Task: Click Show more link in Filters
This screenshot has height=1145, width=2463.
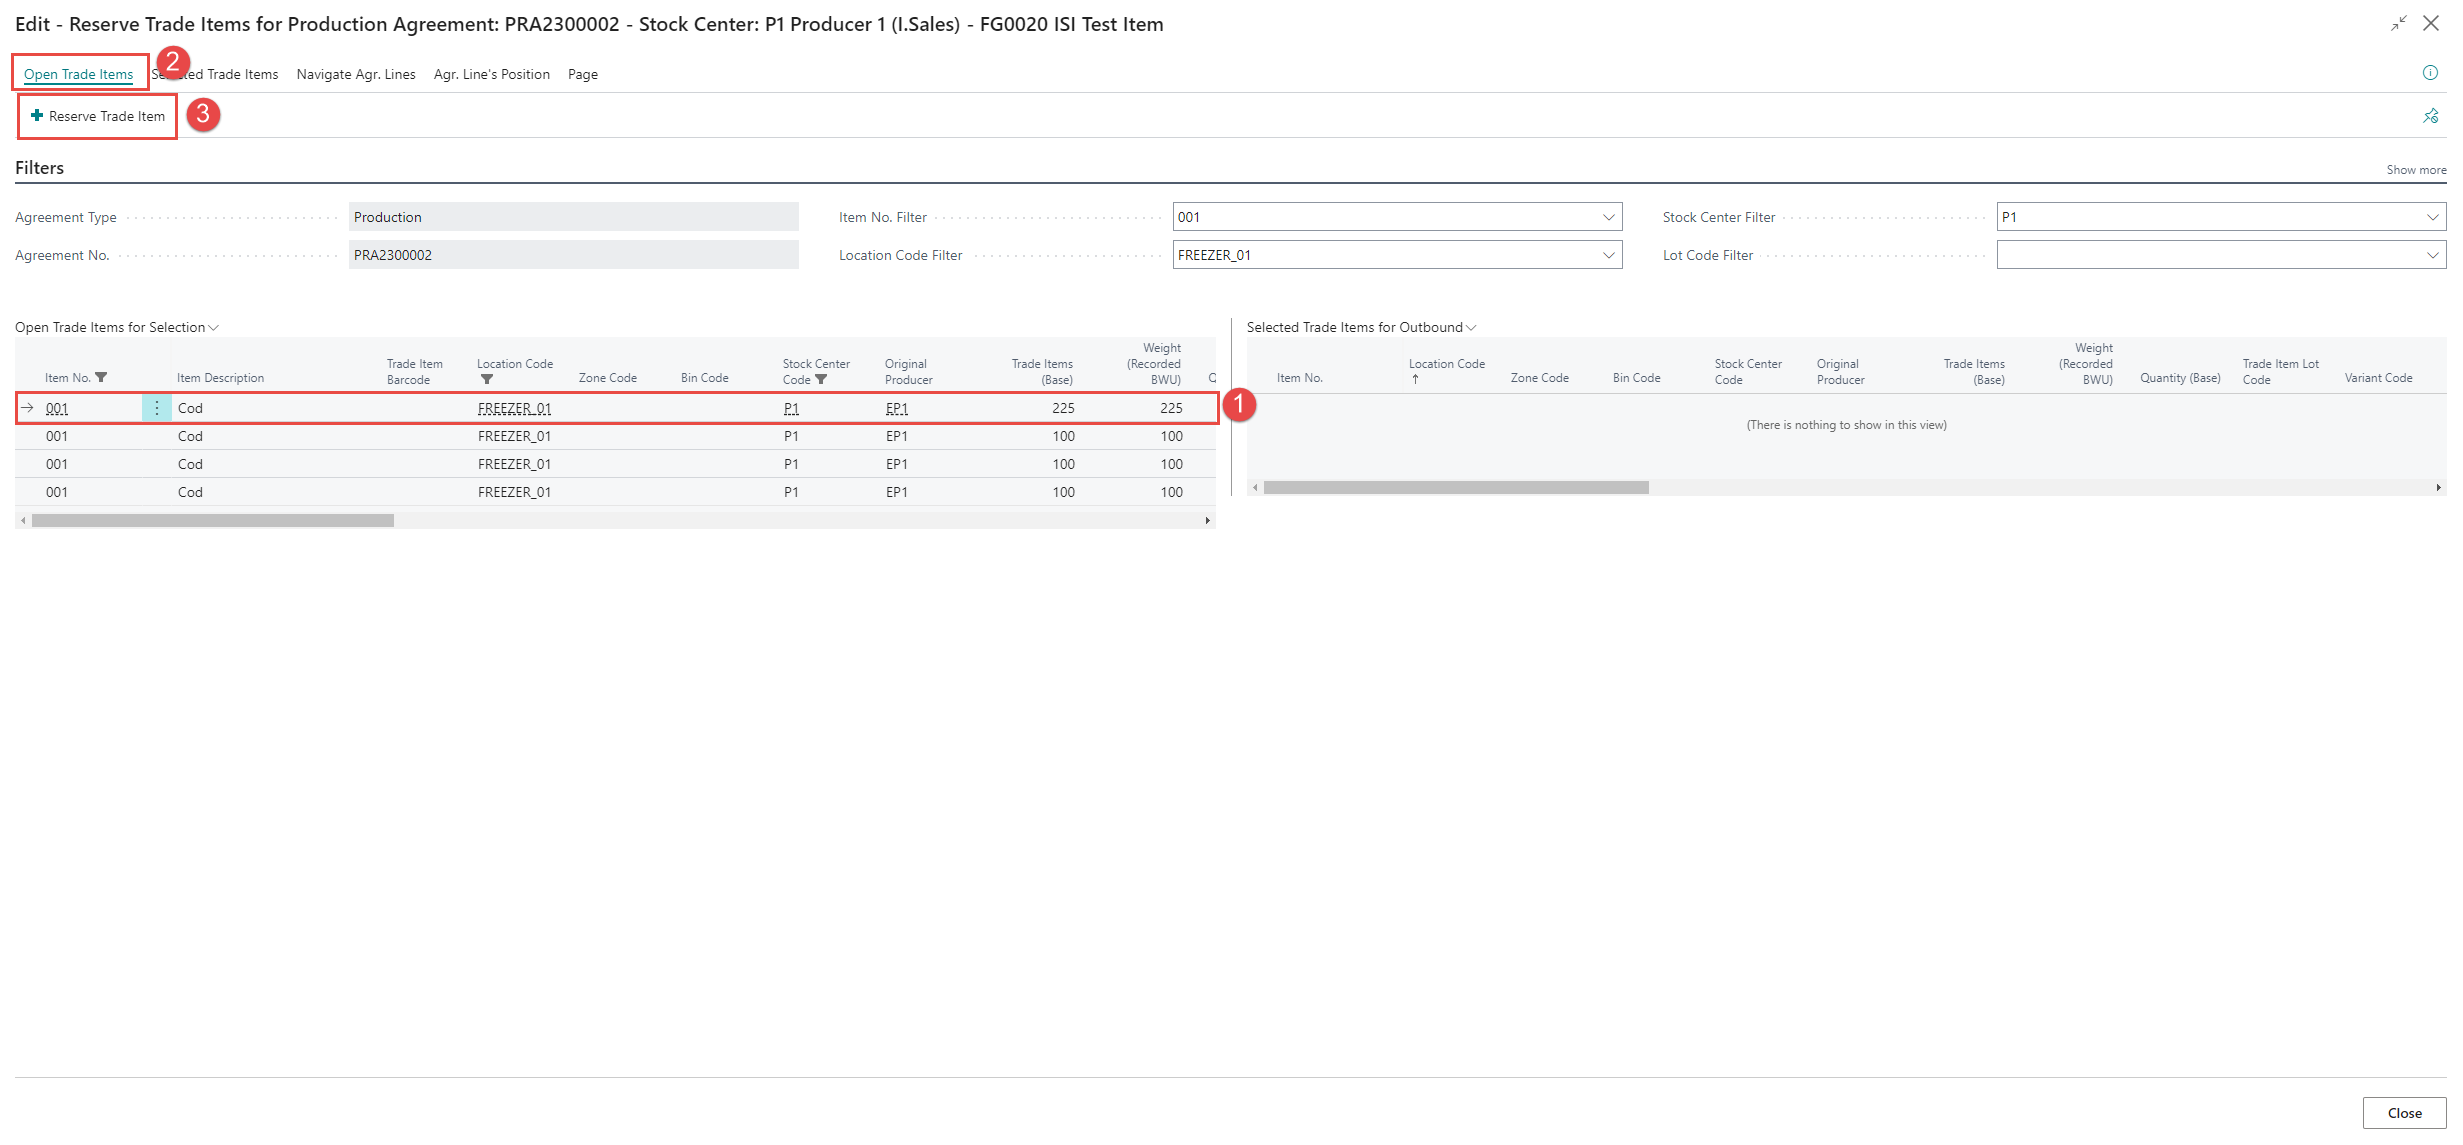Action: pyautogui.click(x=2415, y=170)
